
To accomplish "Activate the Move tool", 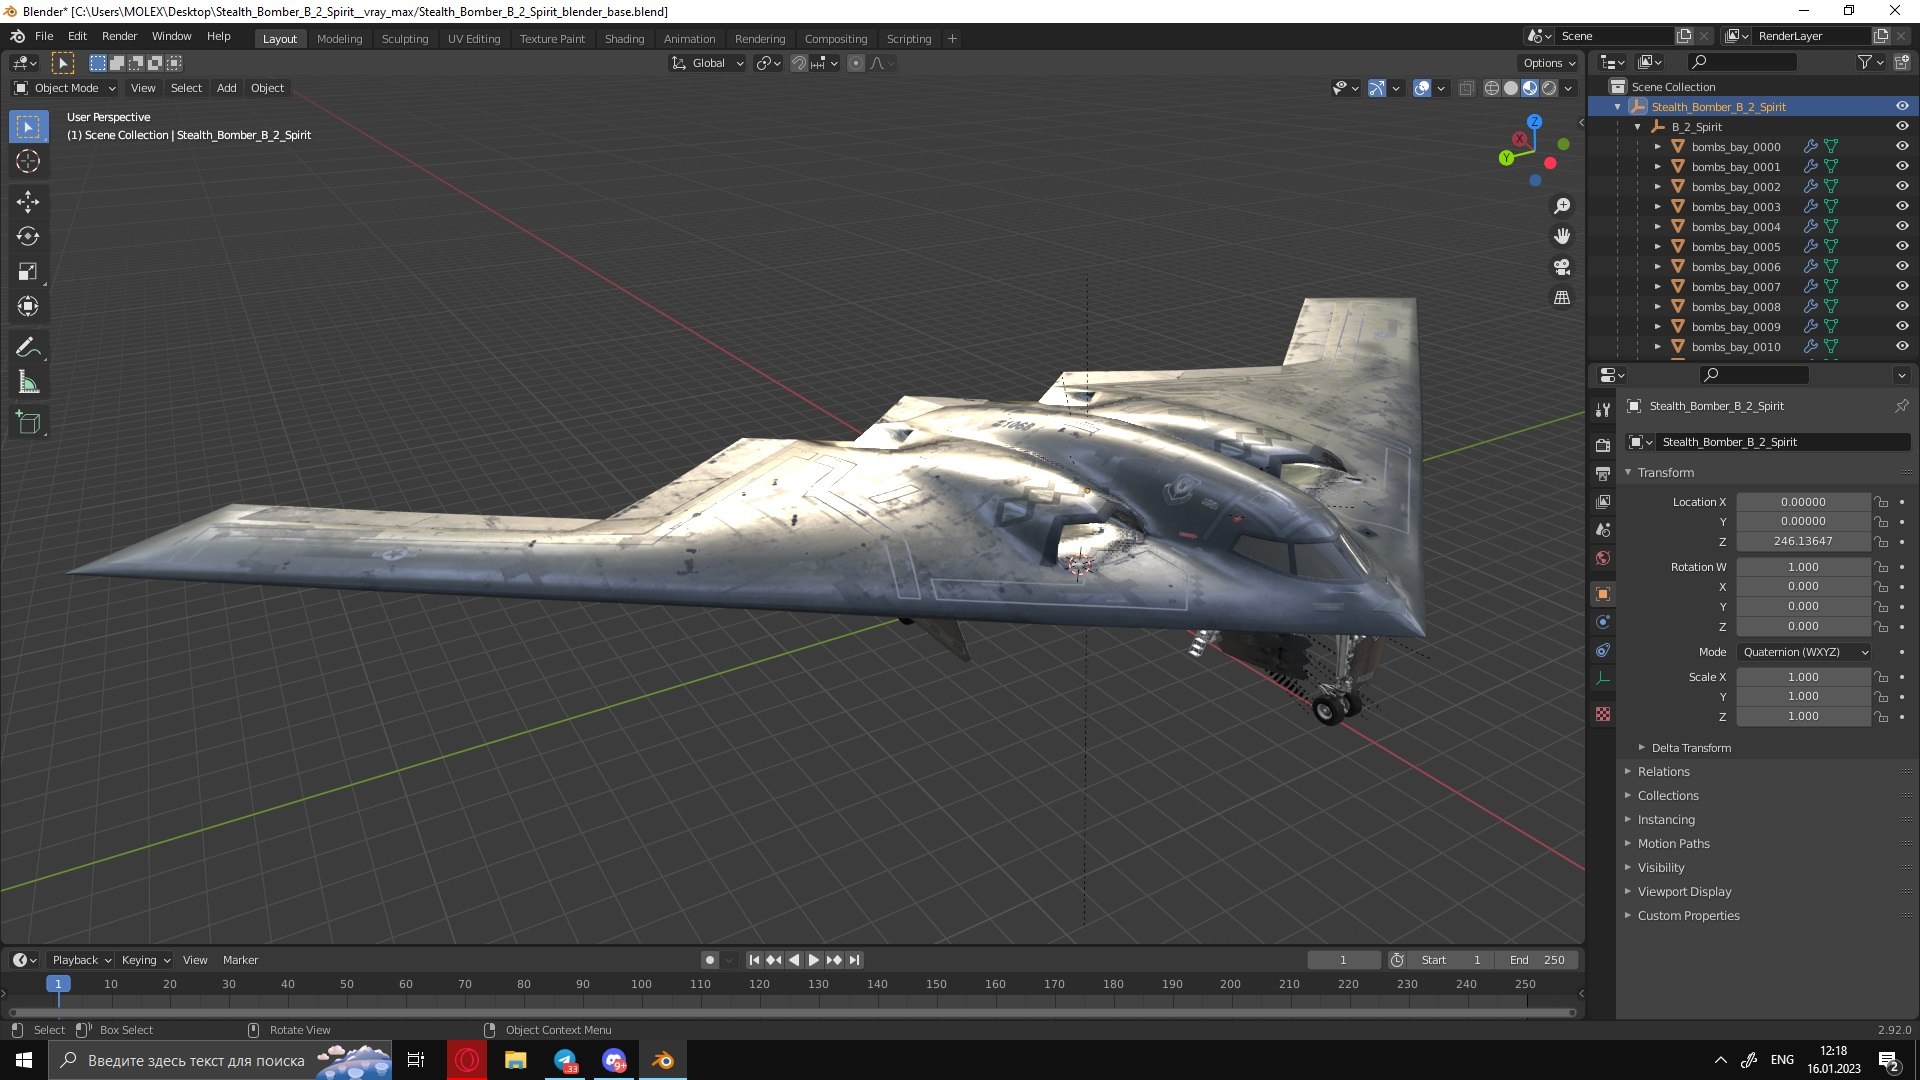I will click(28, 202).
